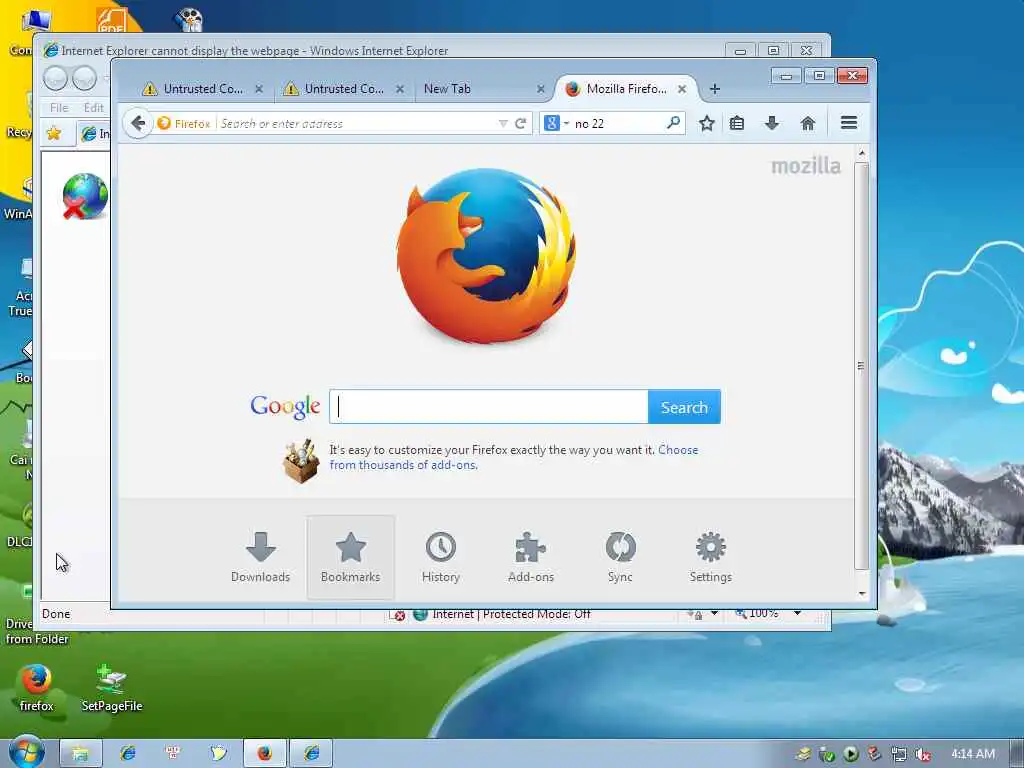Open the Firefox hamburger menu
The width and height of the screenshot is (1024, 768).
pyautogui.click(x=848, y=123)
